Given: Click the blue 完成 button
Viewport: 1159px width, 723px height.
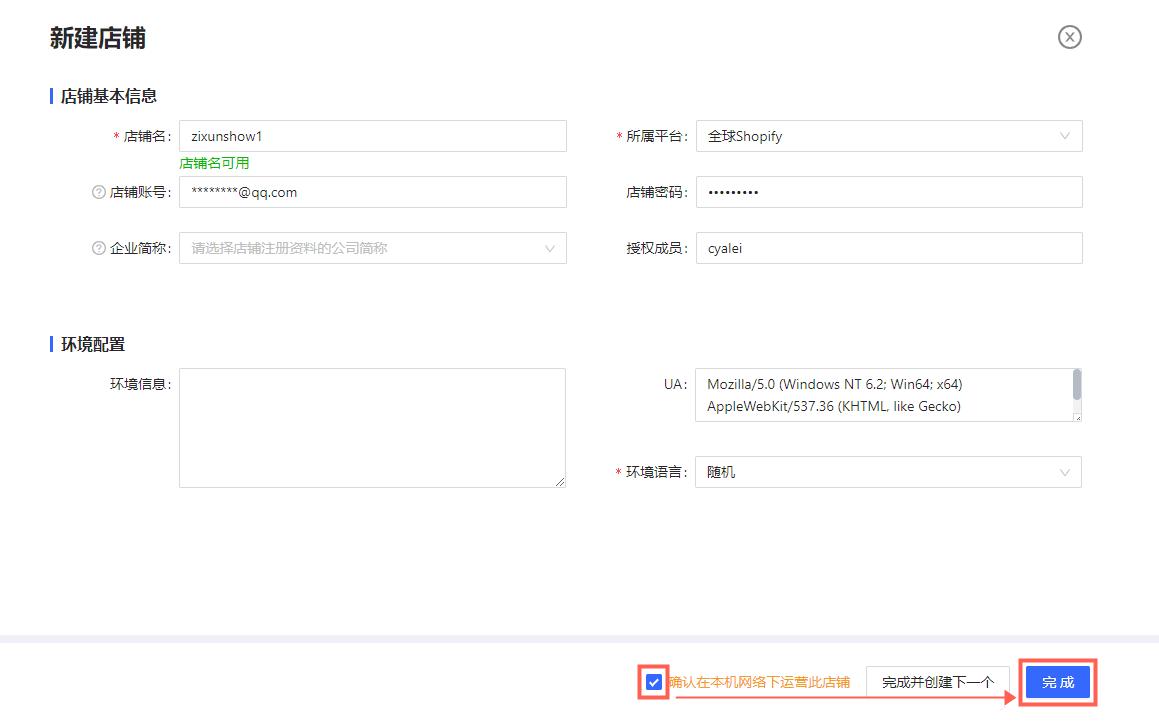Looking at the screenshot, I should pyautogui.click(x=1057, y=682).
